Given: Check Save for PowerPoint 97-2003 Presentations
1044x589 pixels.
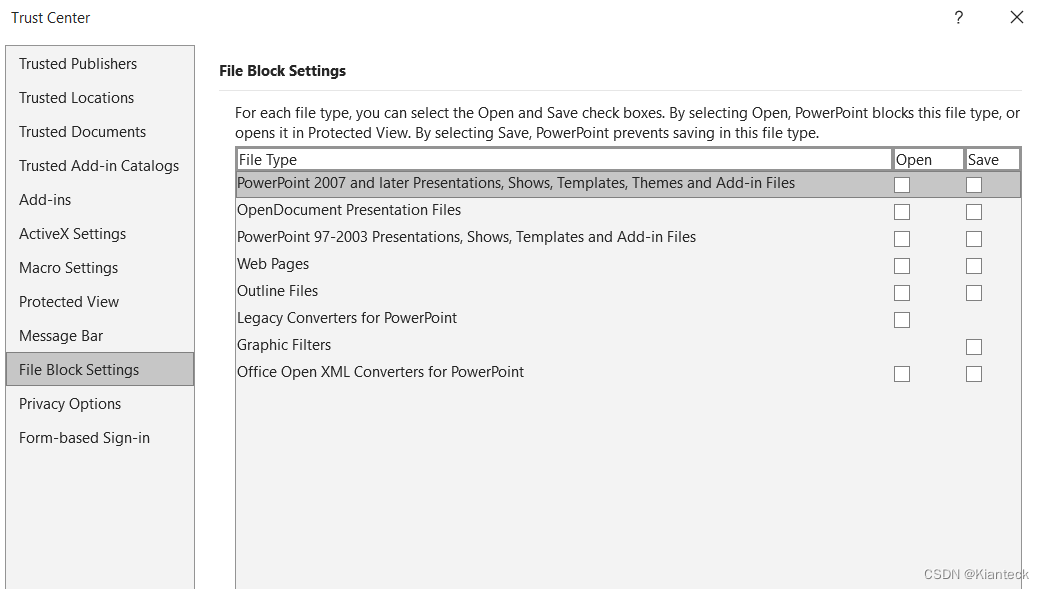Looking at the screenshot, I should pos(974,238).
